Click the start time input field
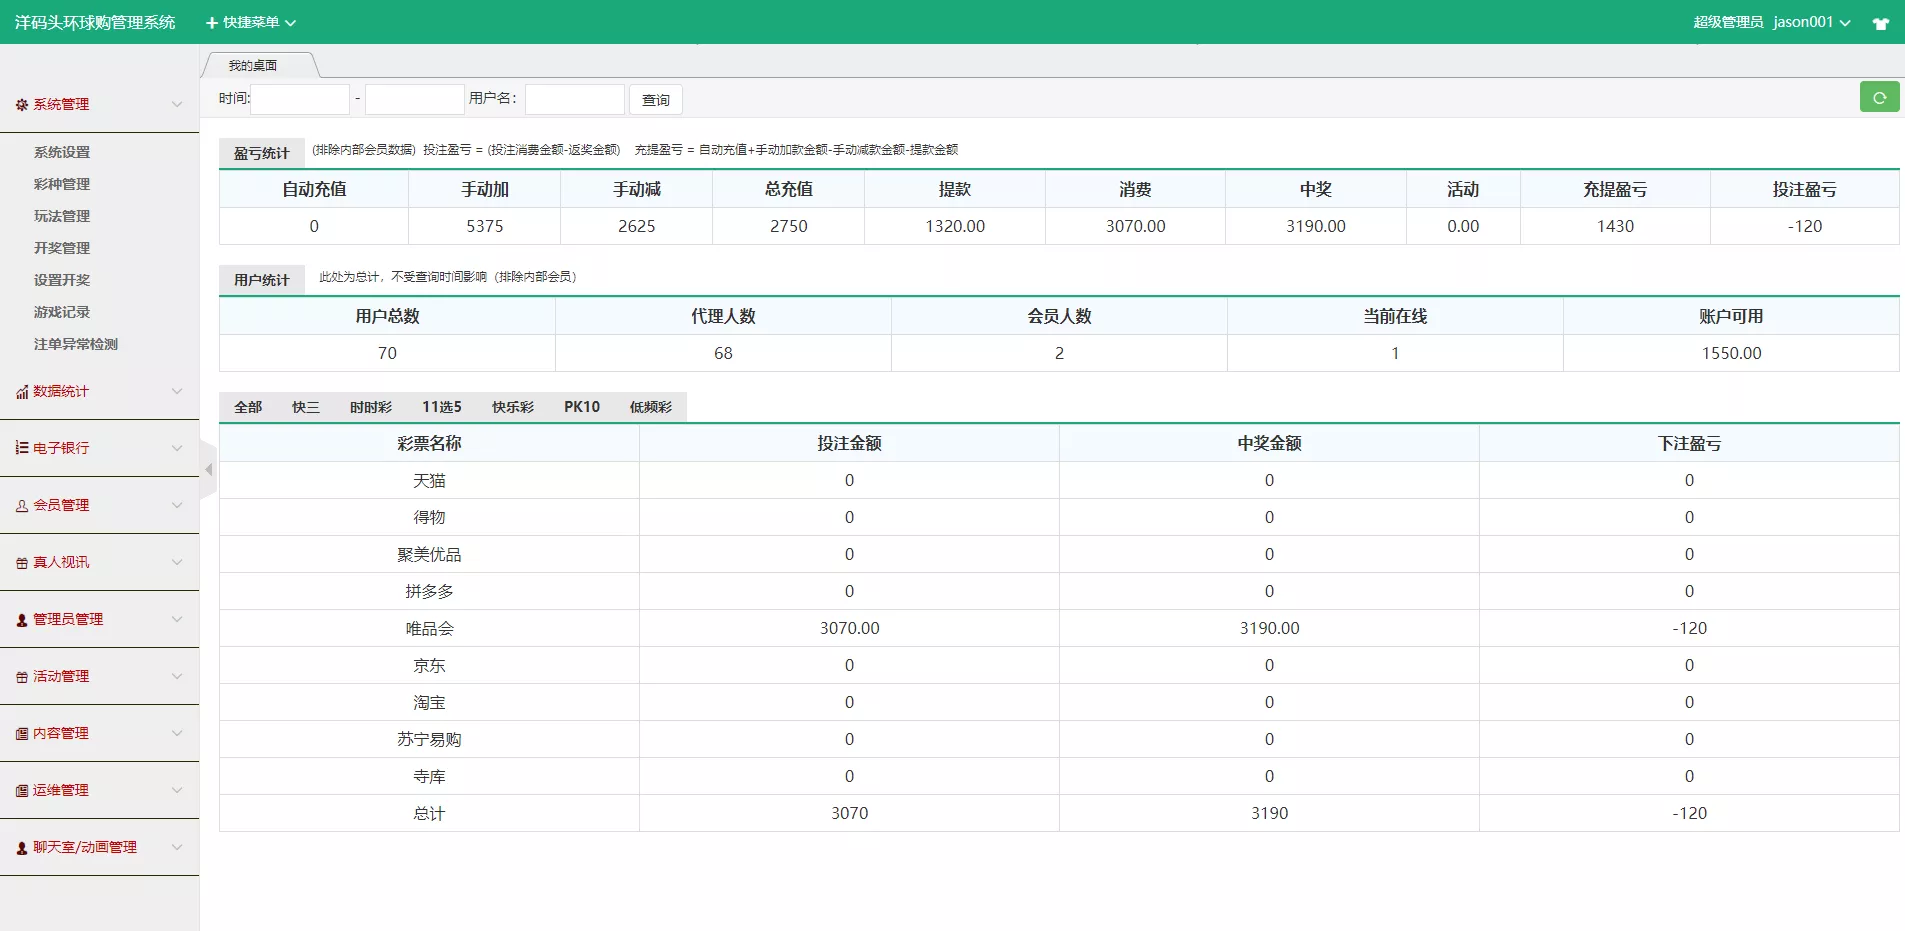1905x931 pixels. tap(300, 99)
